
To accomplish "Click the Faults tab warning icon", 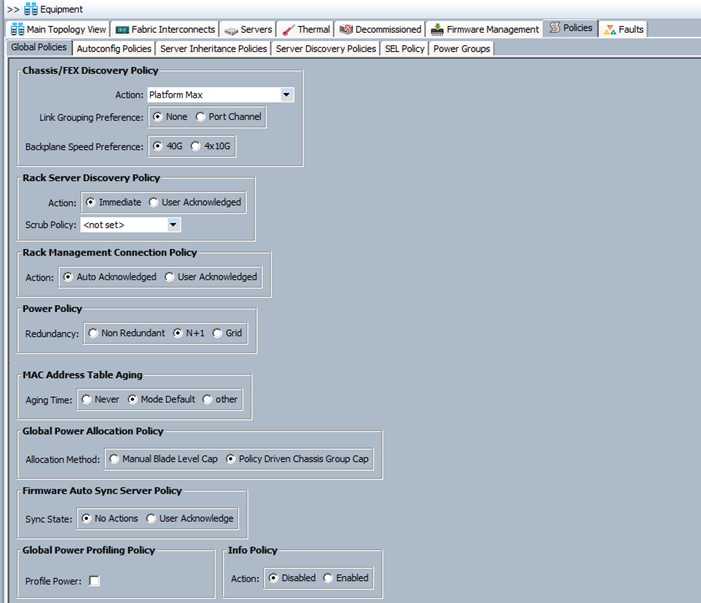I will tap(609, 30).
